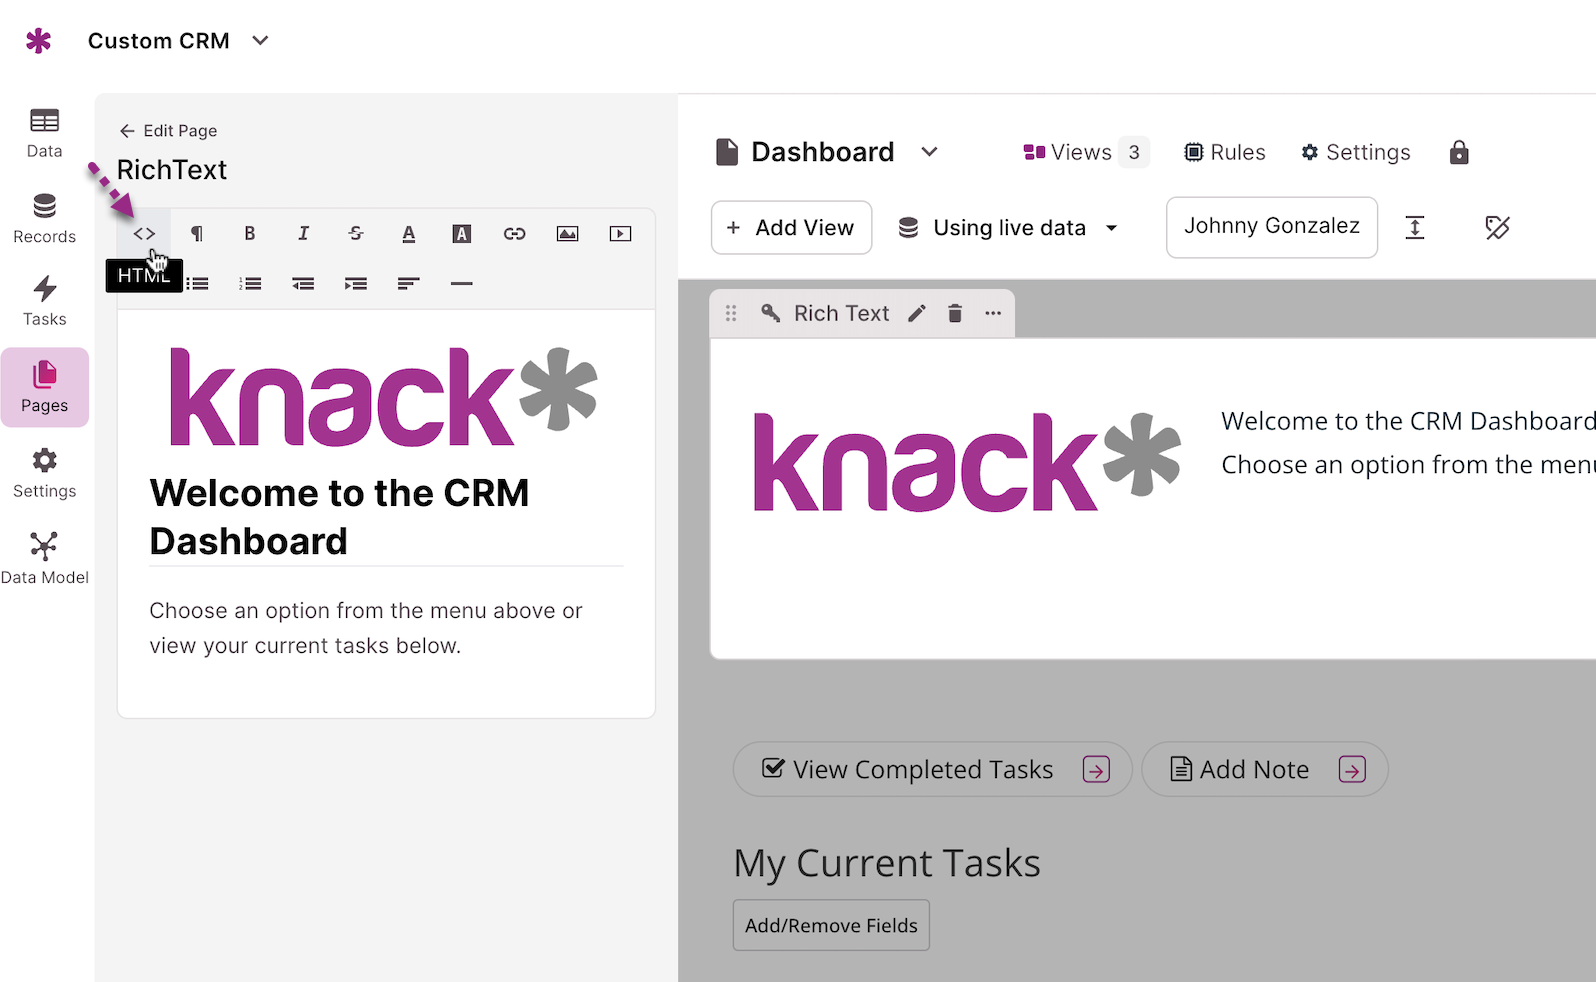Grab the Rich Text view drag handle
The image size is (1596, 982).
(x=731, y=313)
